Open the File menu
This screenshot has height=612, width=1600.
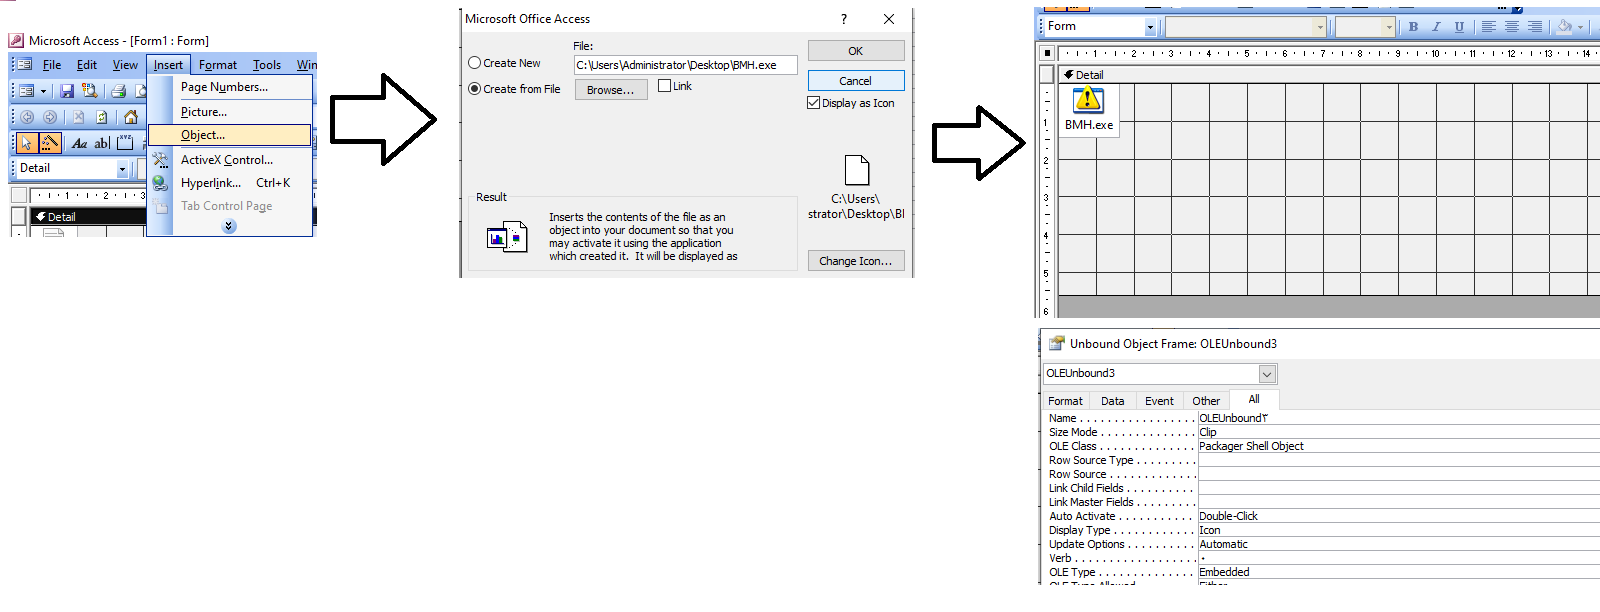[x=52, y=65]
